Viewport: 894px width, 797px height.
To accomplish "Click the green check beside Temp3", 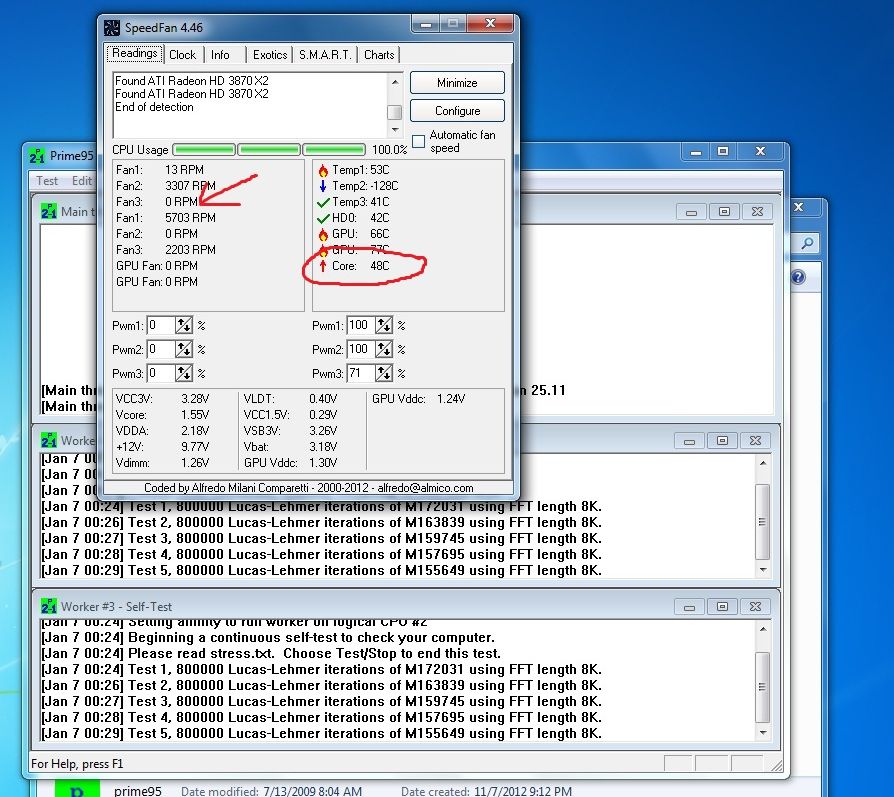I will tap(323, 202).
